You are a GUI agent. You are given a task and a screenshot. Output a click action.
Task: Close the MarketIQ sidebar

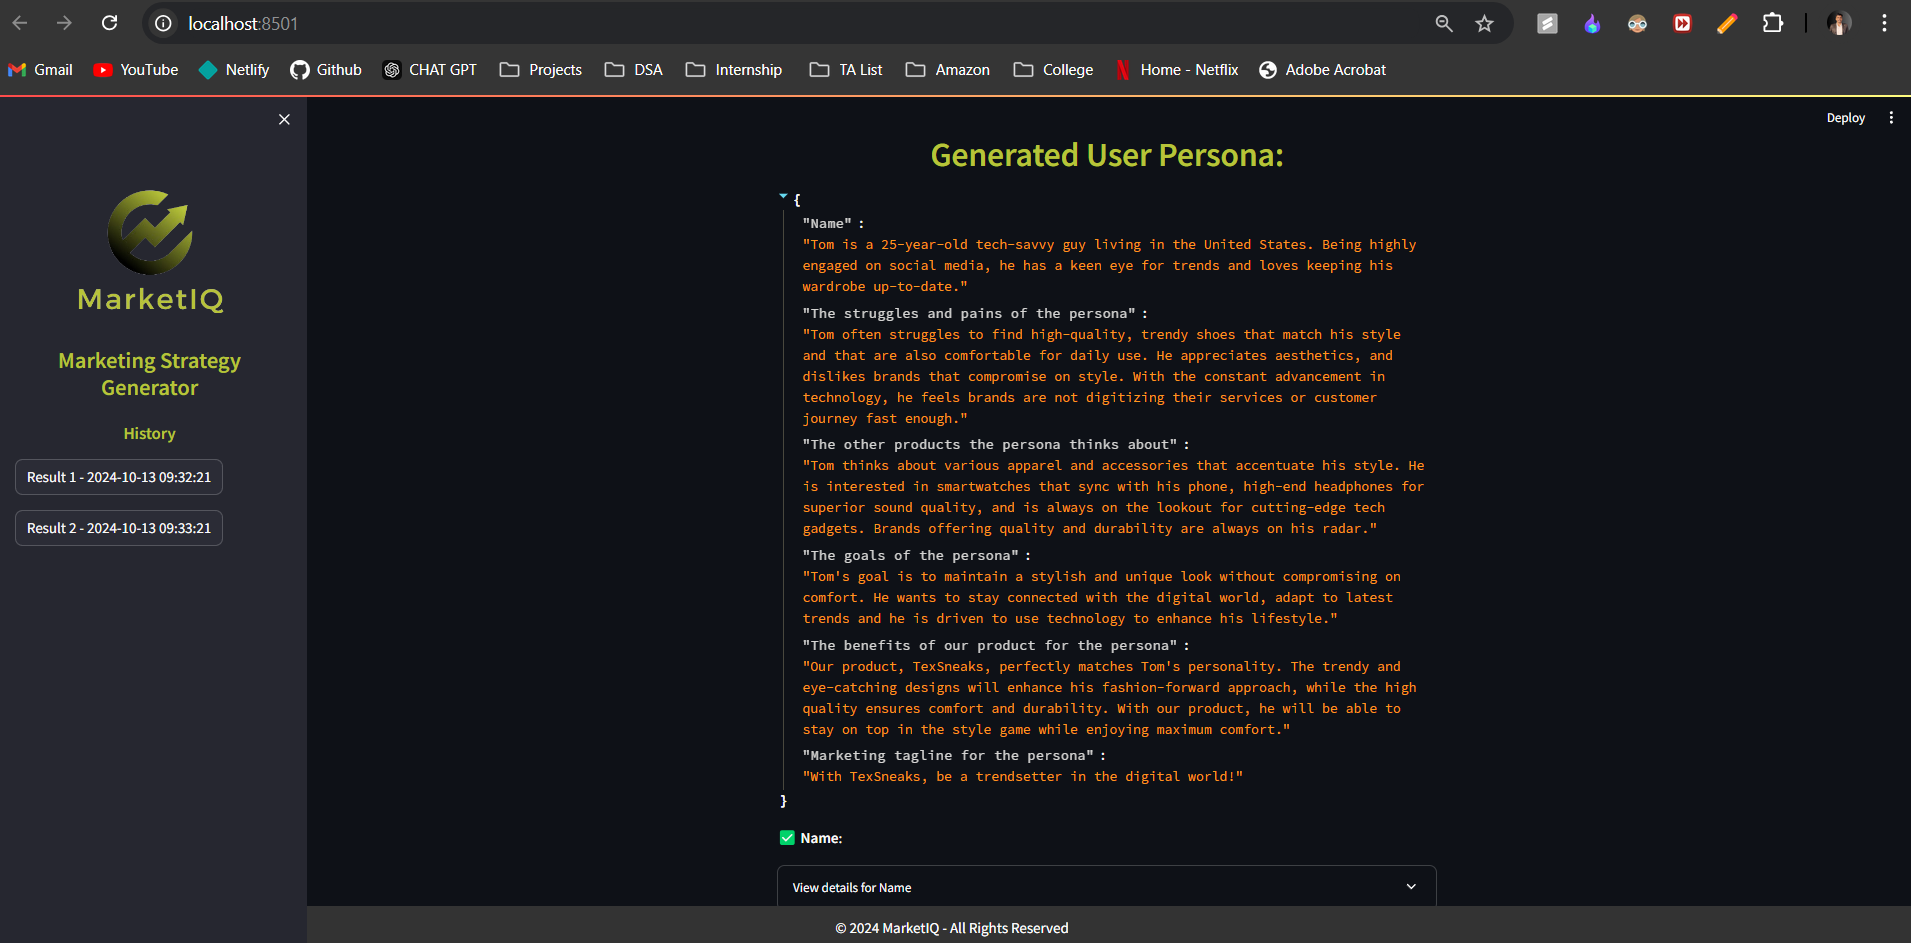click(x=284, y=120)
